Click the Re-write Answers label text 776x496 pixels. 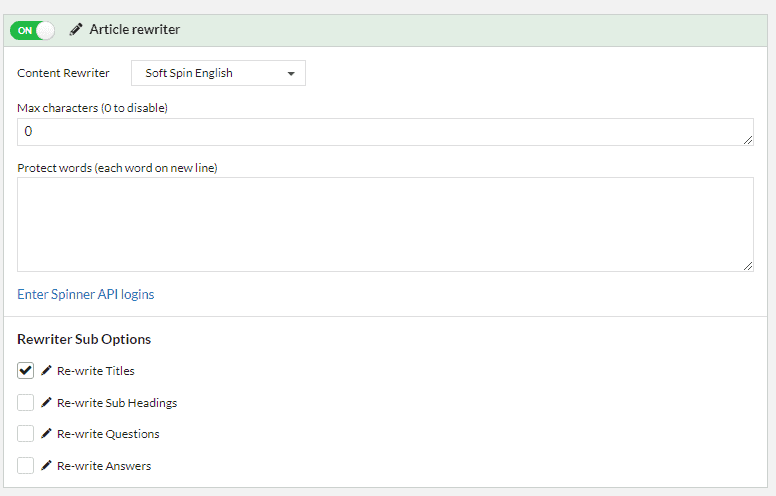[x=104, y=466]
